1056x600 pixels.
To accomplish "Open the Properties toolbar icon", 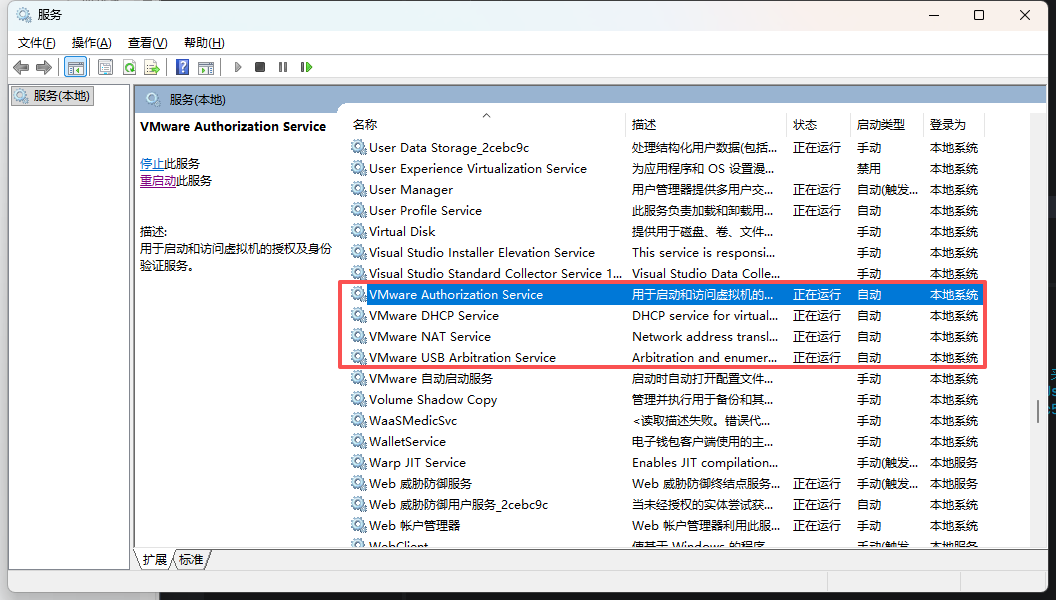I will coord(105,67).
